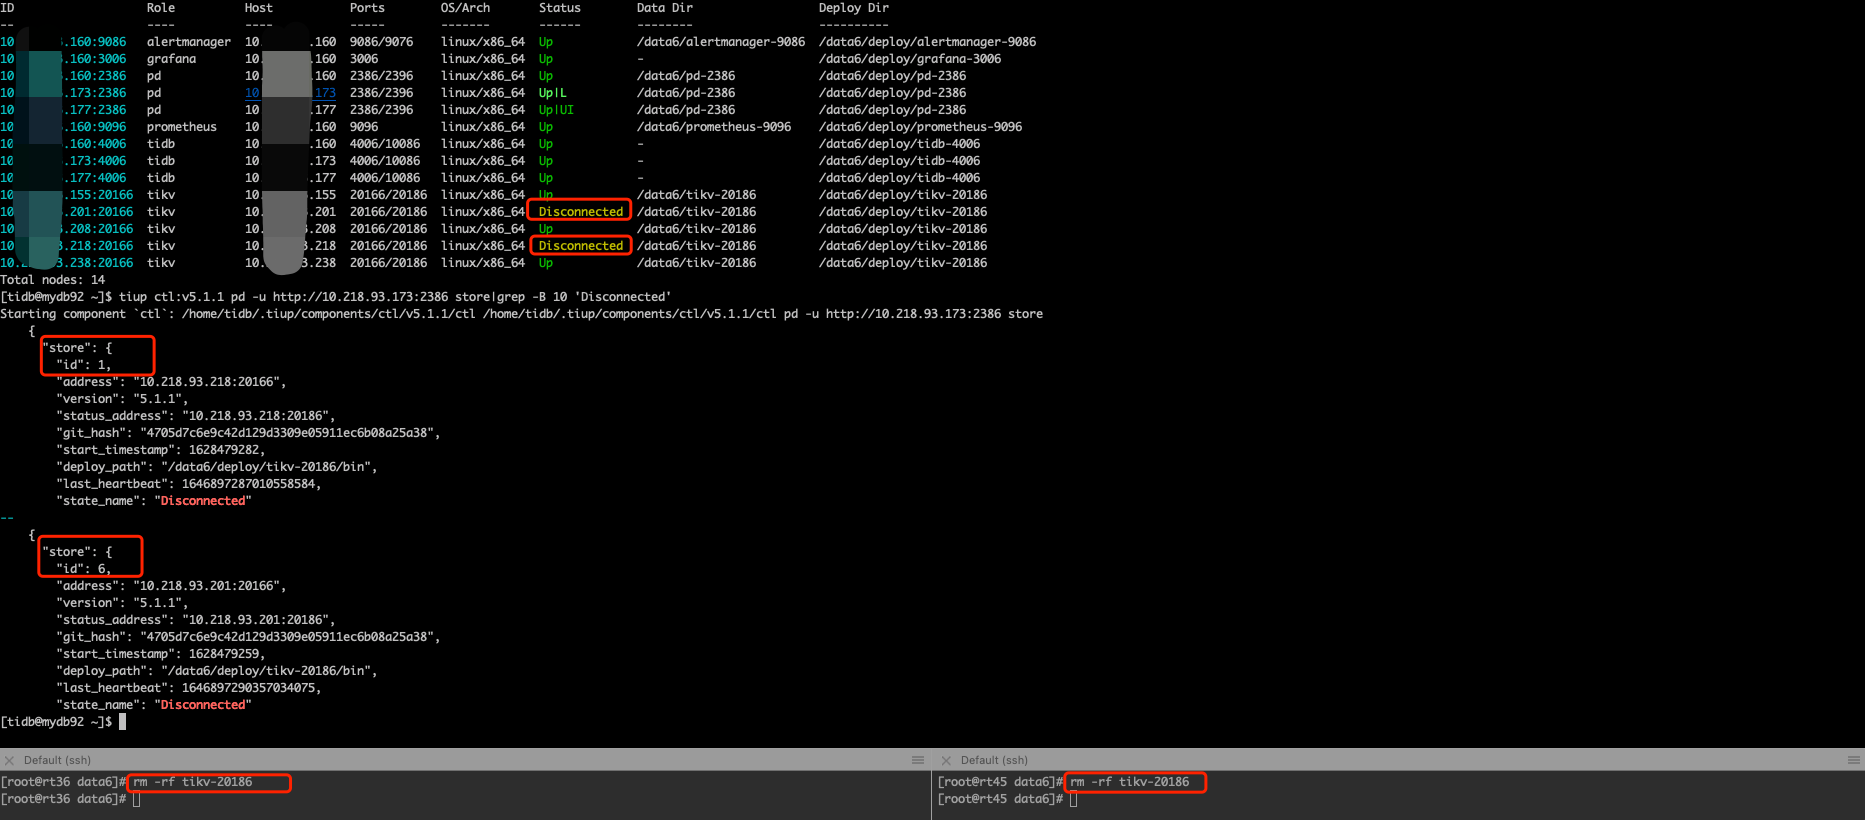Click the rm -rf tikv-20186 command in rt36 pane
1865x820 pixels.
[x=193, y=782]
